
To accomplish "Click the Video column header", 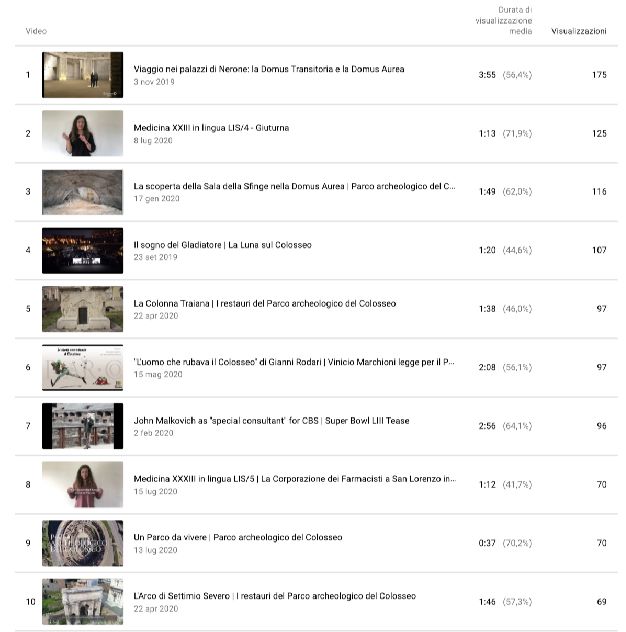I will tap(36, 31).
